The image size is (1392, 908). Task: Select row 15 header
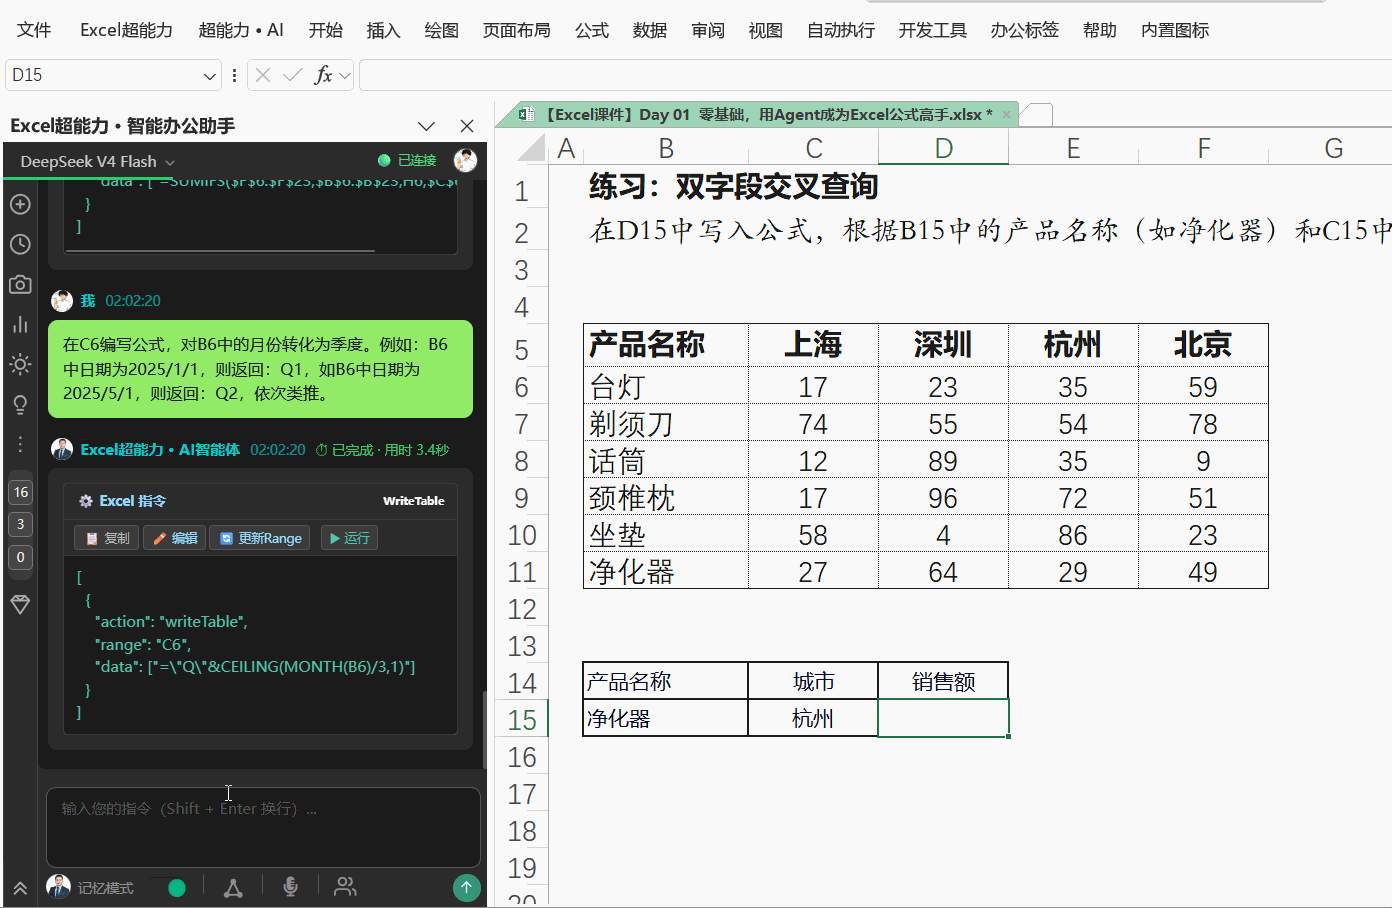(522, 719)
